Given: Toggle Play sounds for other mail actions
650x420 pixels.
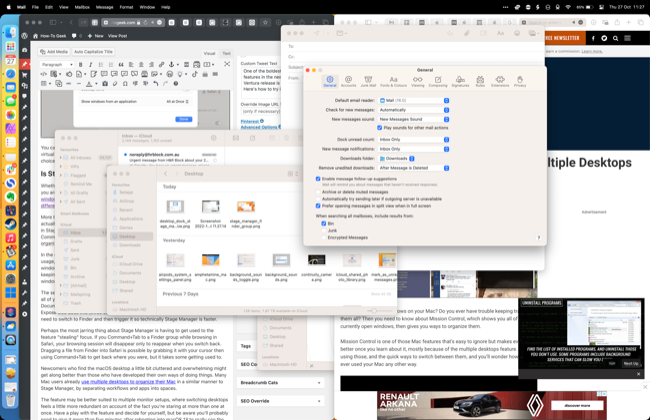Looking at the screenshot, I should 380,128.
